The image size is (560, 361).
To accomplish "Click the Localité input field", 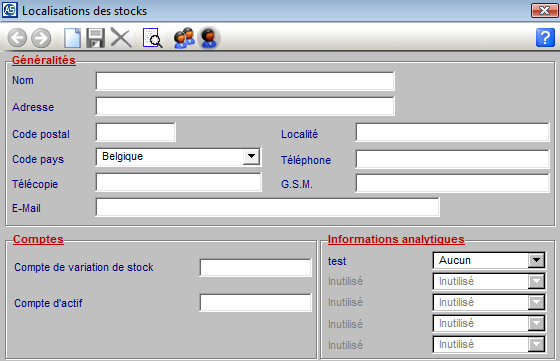I will coord(452,132).
